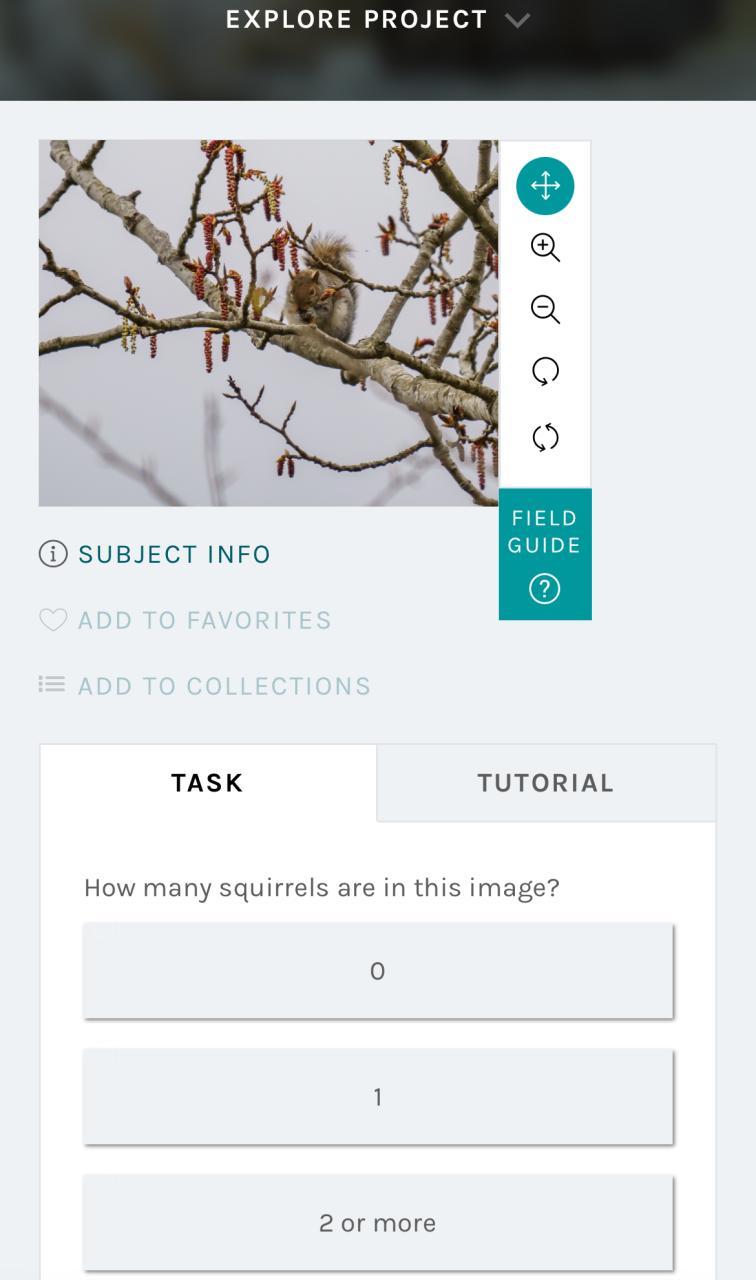Click the heart favorites icon
Image resolution: width=756 pixels, height=1280 pixels.
[x=53, y=620]
